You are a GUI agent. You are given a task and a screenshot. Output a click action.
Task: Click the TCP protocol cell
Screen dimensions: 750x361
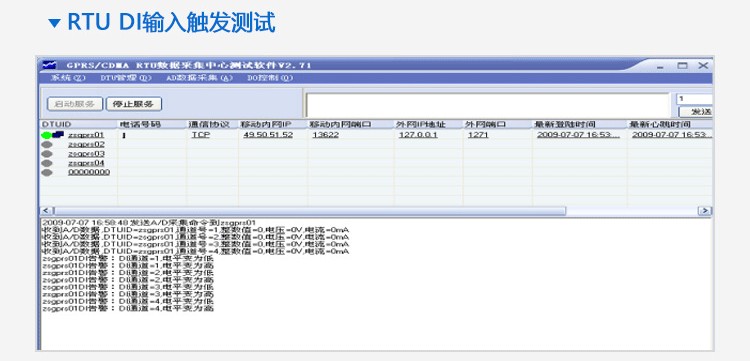(x=200, y=135)
